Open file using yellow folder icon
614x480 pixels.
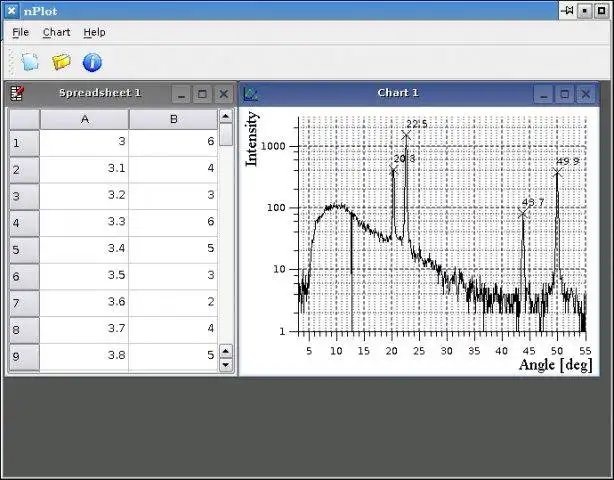(61, 62)
